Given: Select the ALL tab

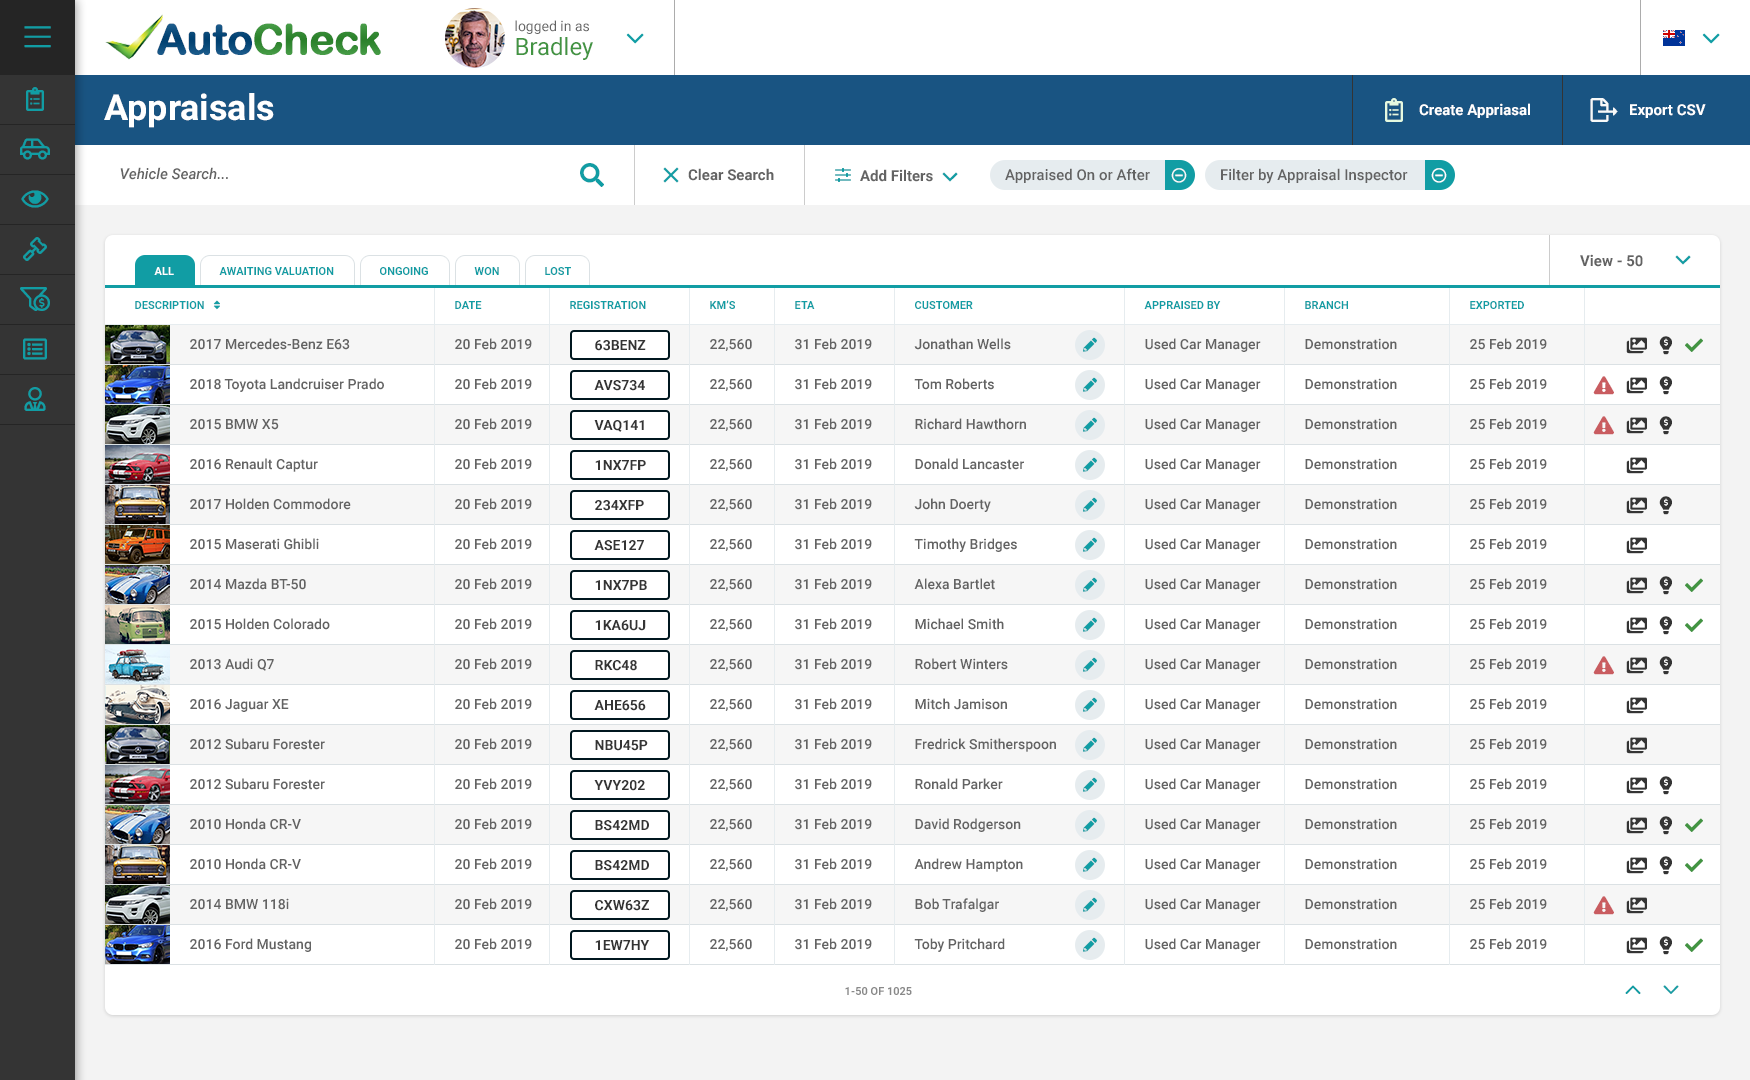Looking at the screenshot, I should click(x=165, y=271).
